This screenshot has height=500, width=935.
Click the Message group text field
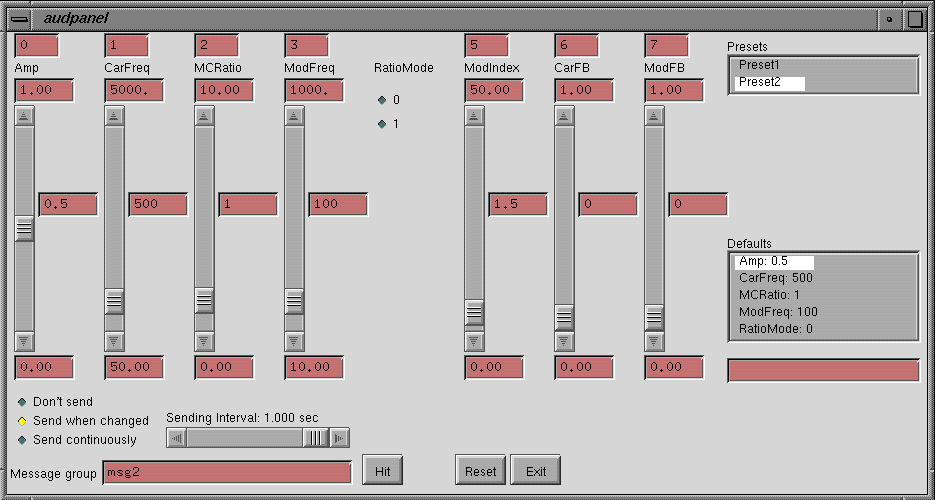[227, 472]
